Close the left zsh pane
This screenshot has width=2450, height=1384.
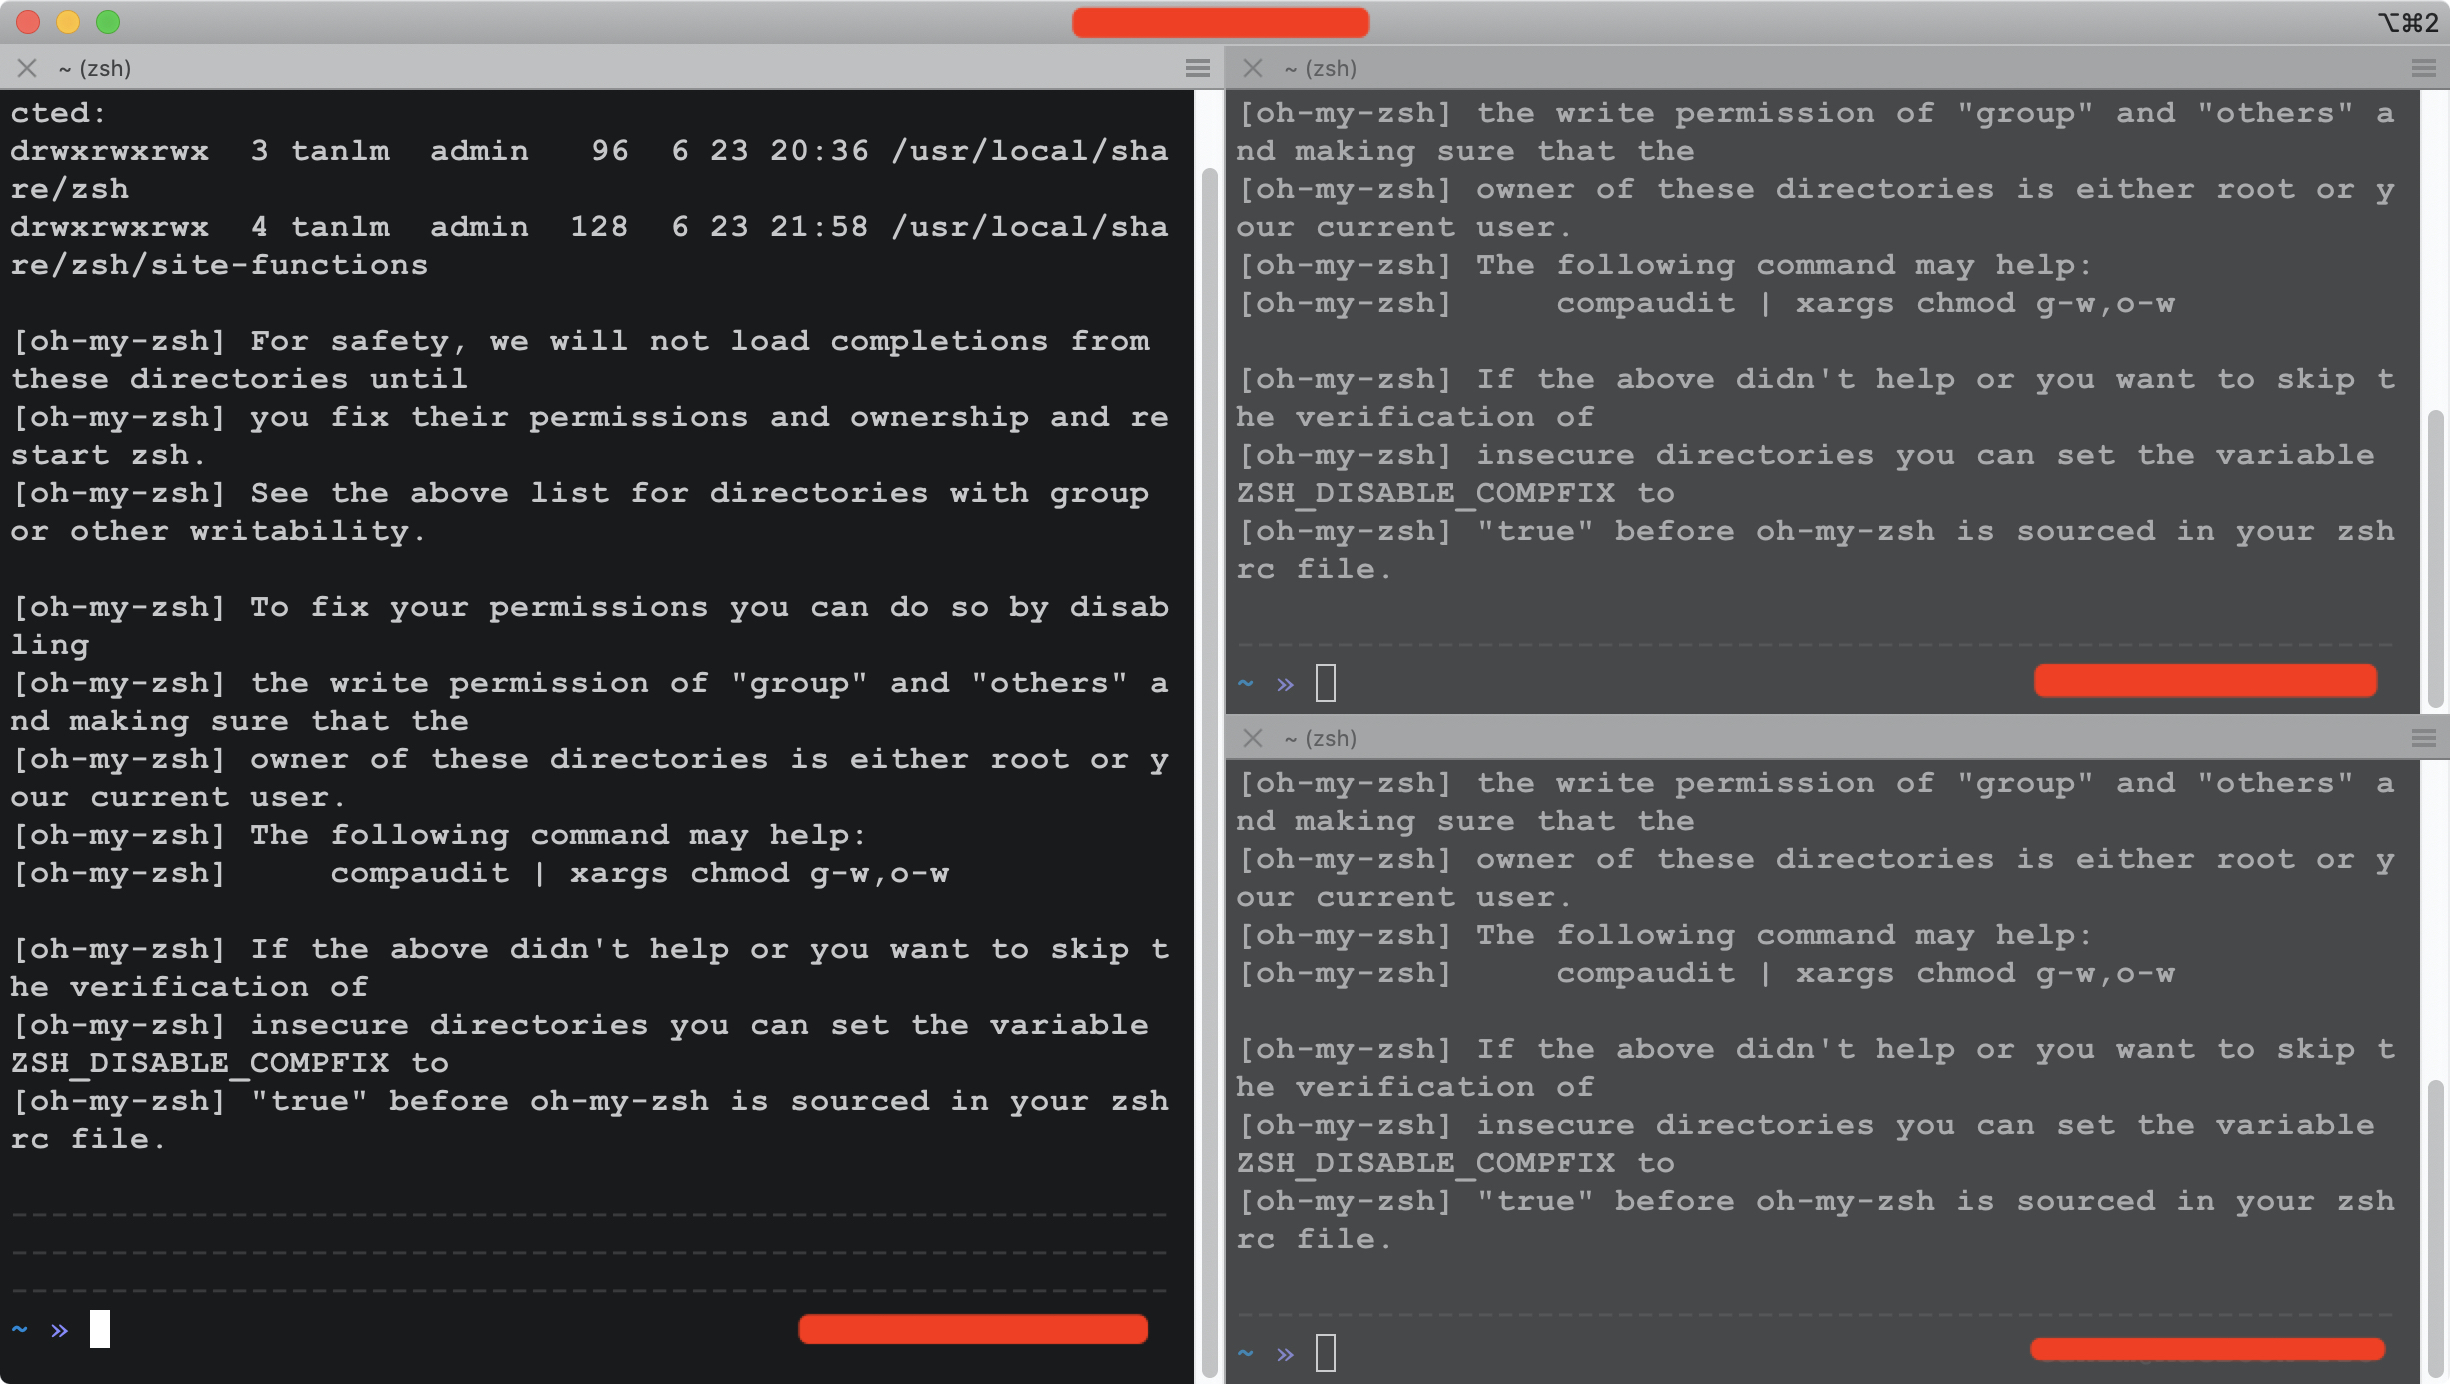(27, 68)
